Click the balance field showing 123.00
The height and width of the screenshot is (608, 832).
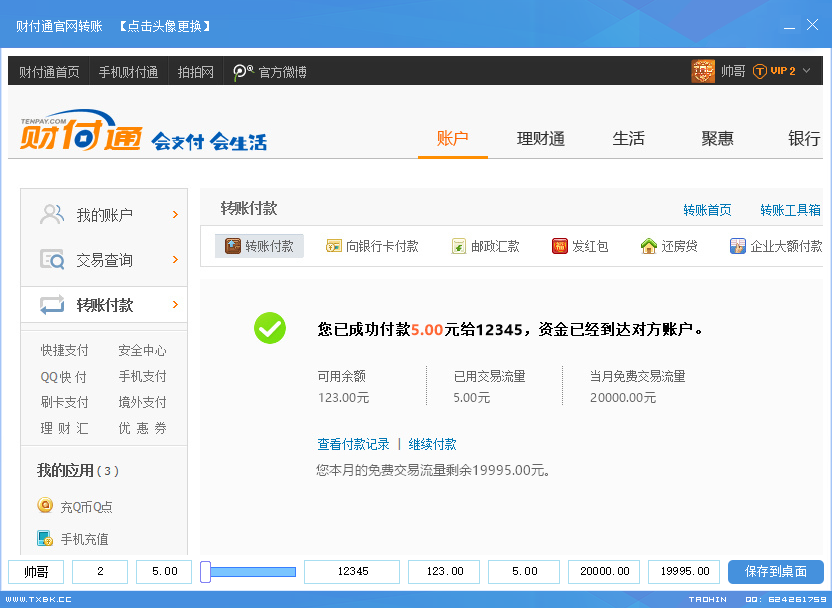445,572
